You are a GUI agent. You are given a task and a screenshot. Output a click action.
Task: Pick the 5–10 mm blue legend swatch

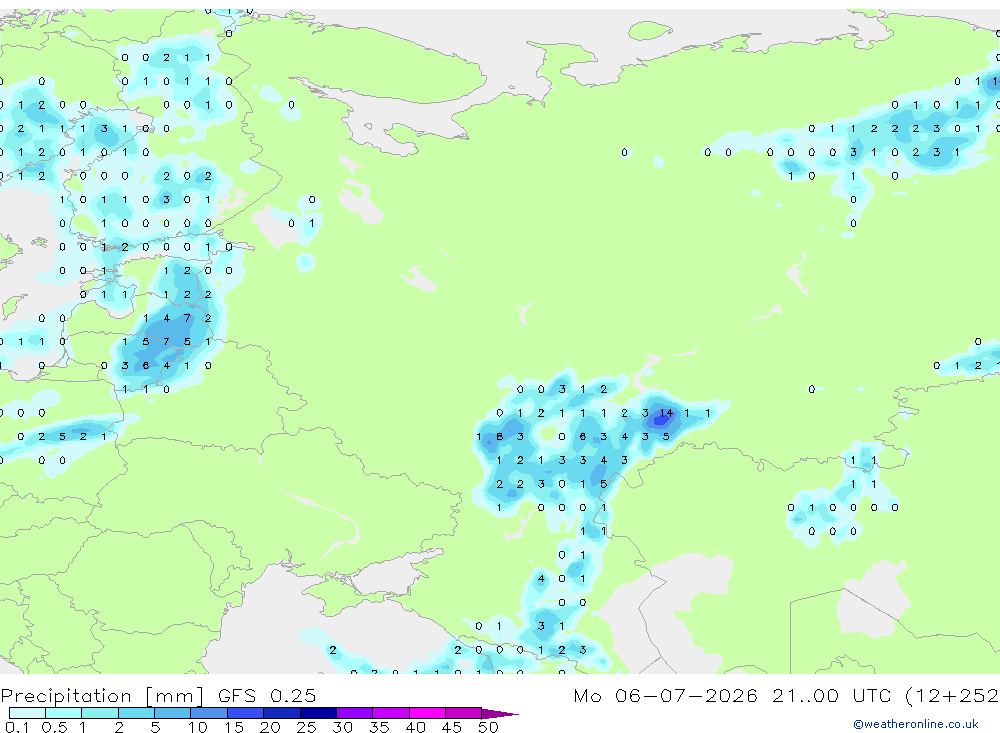click(x=172, y=713)
